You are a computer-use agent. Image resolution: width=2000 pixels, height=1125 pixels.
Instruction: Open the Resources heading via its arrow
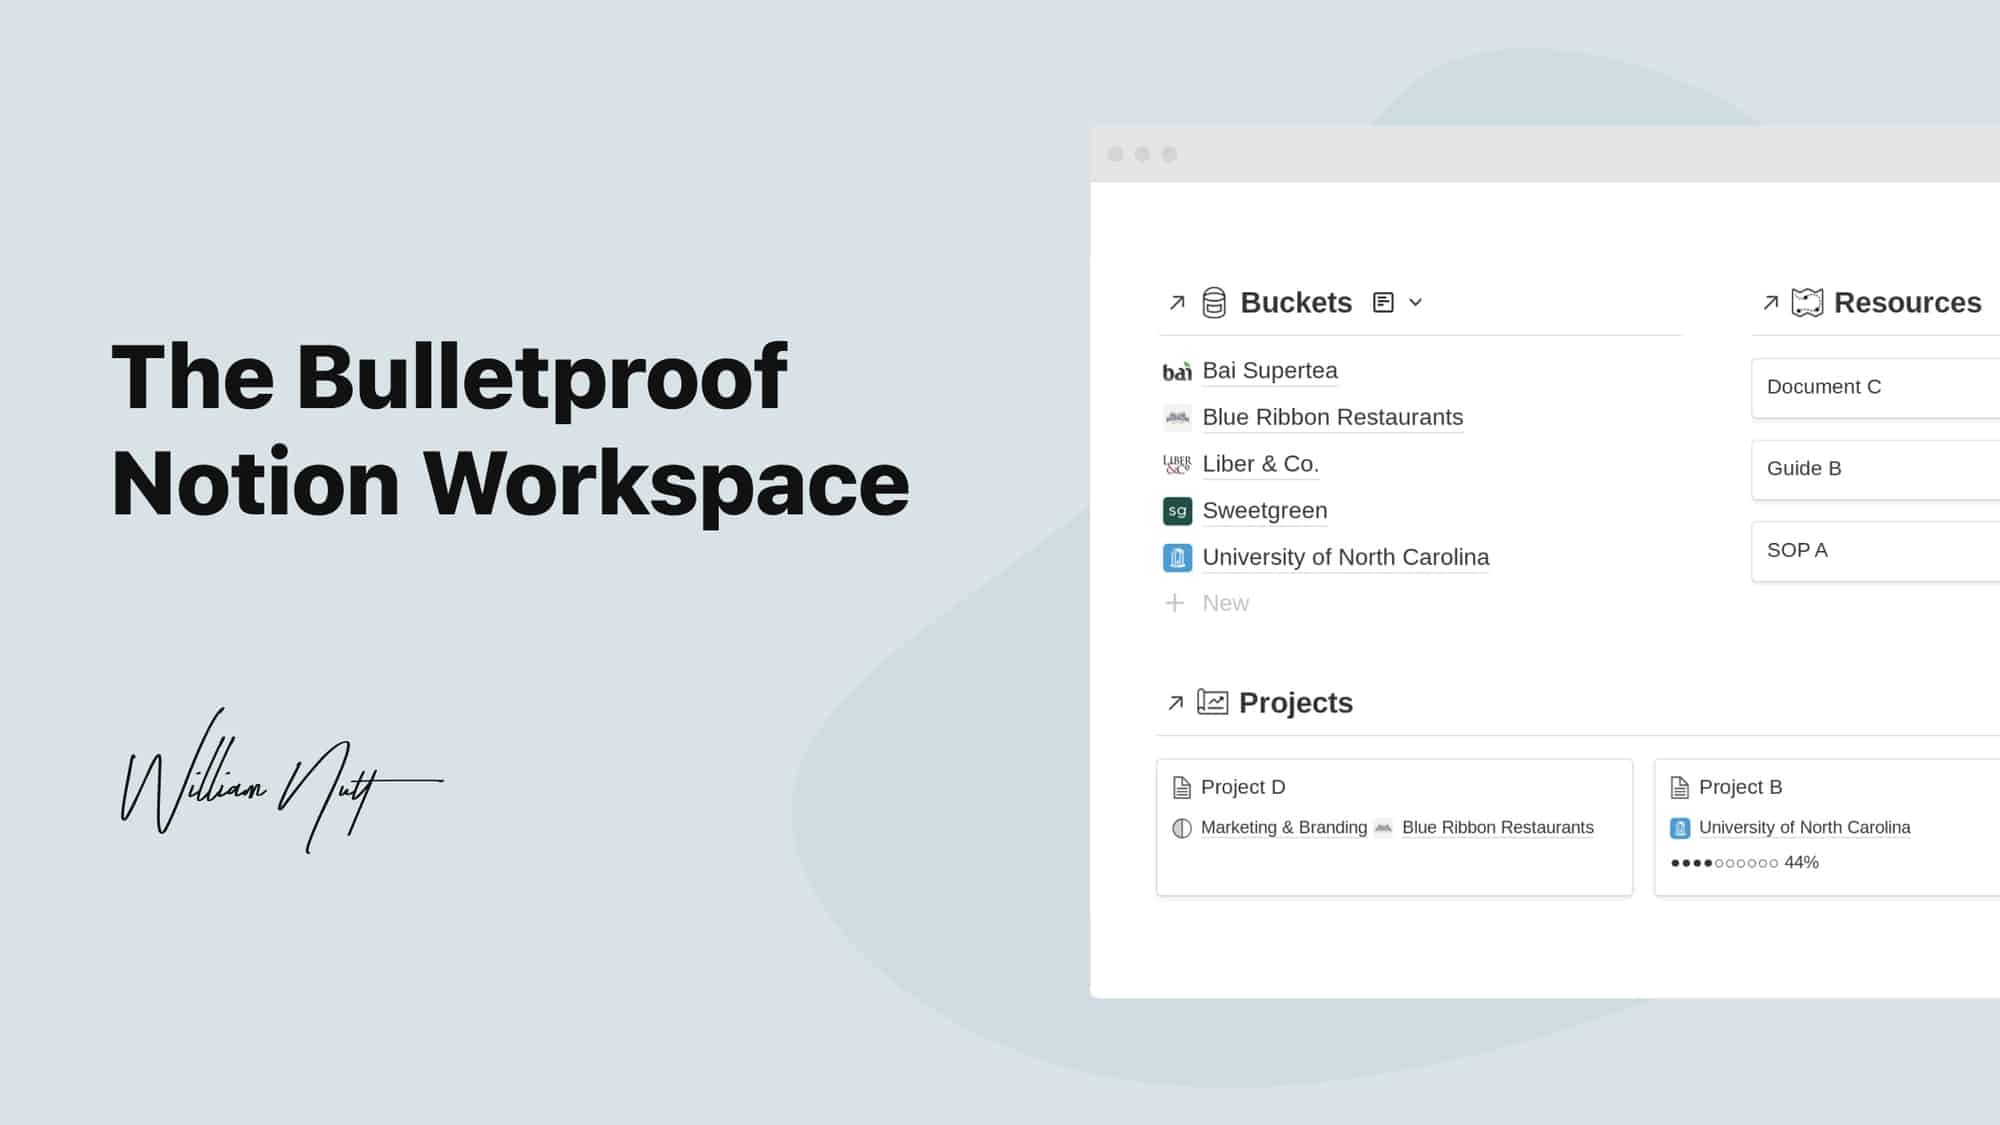[x=1769, y=301]
